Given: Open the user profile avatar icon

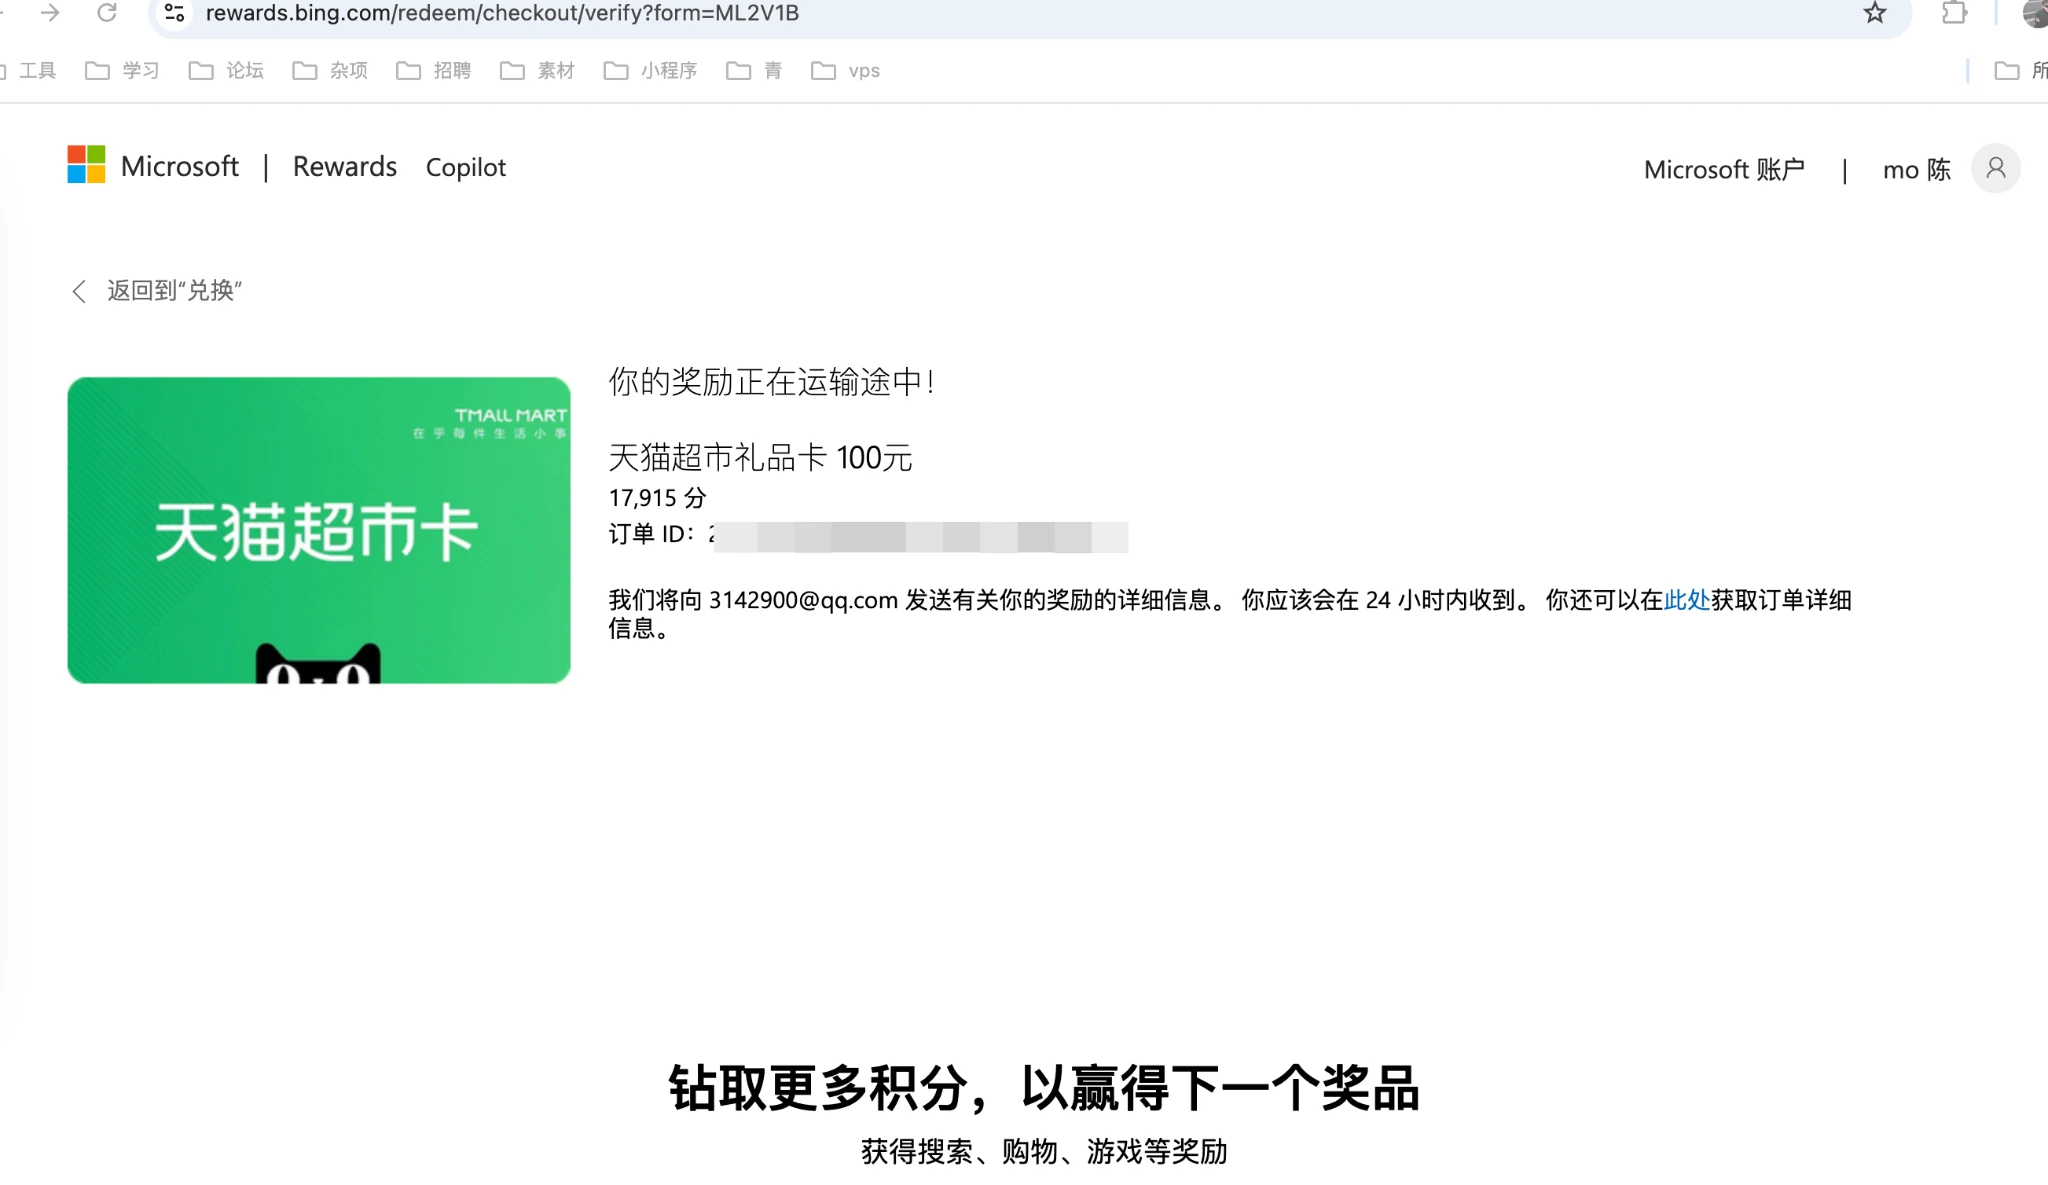Looking at the screenshot, I should pyautogui.click(x=1995, y=168).
